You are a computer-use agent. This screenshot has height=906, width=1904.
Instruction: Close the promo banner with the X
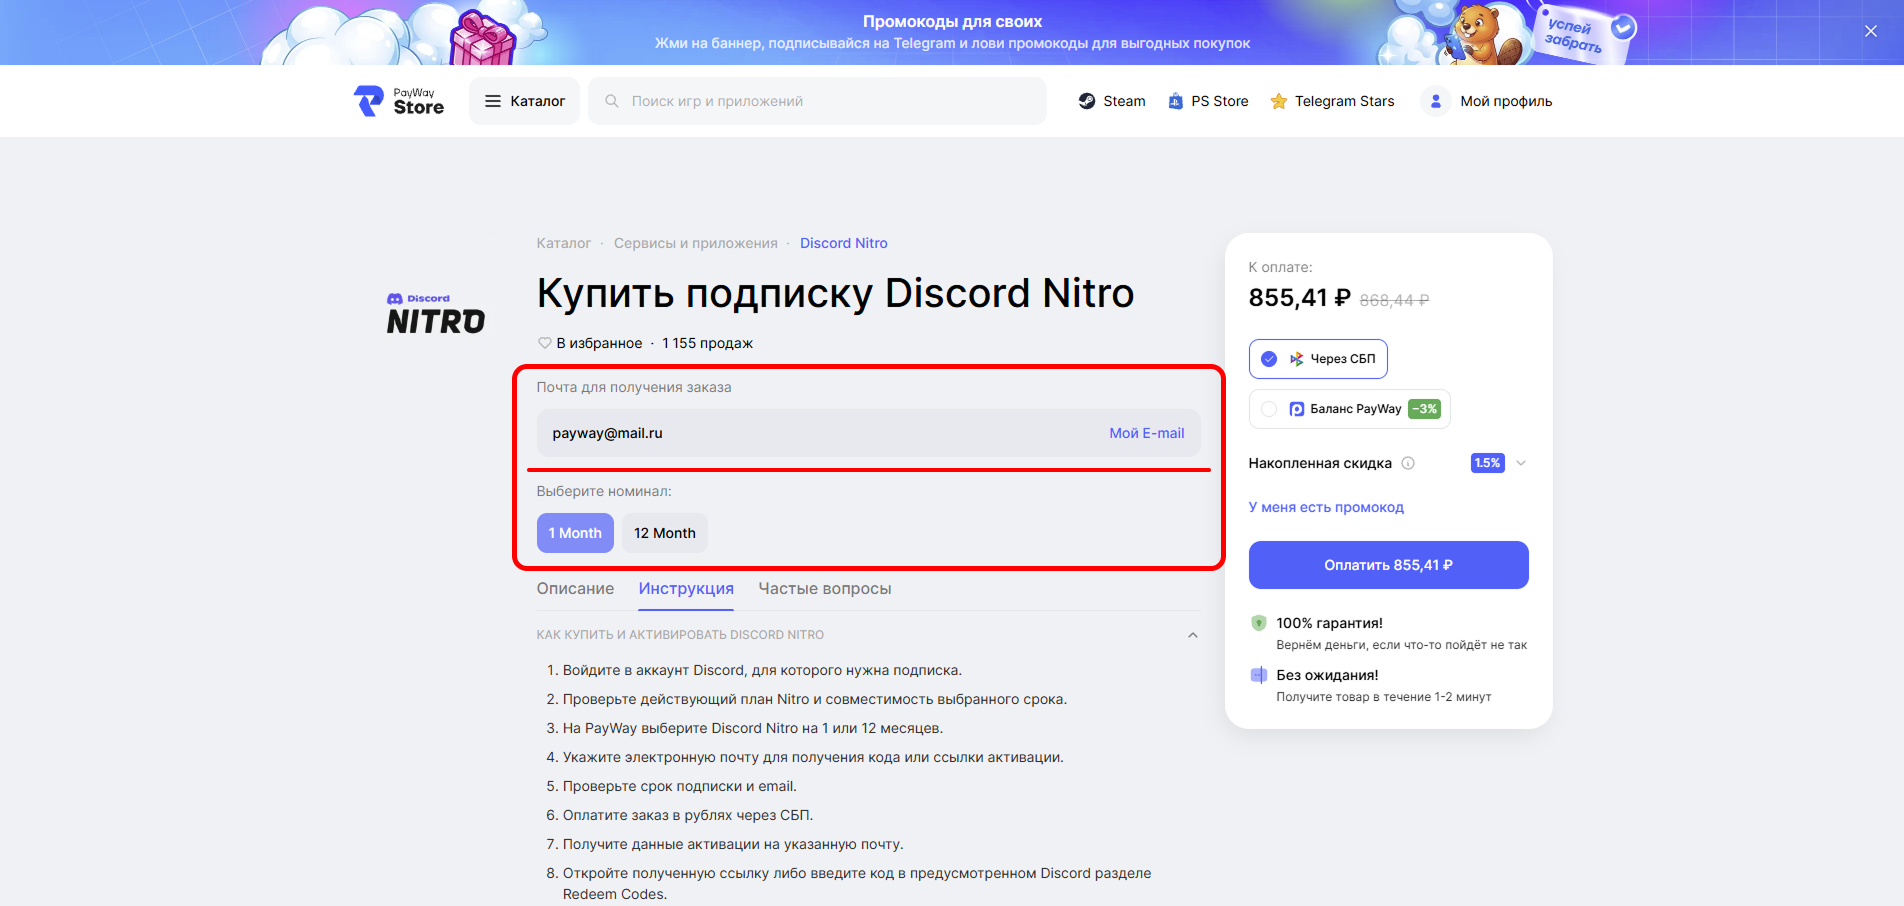[1871, 31]
